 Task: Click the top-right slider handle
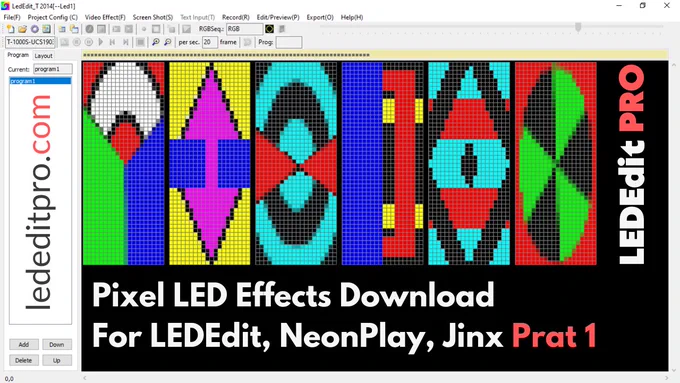coord(578,27)
